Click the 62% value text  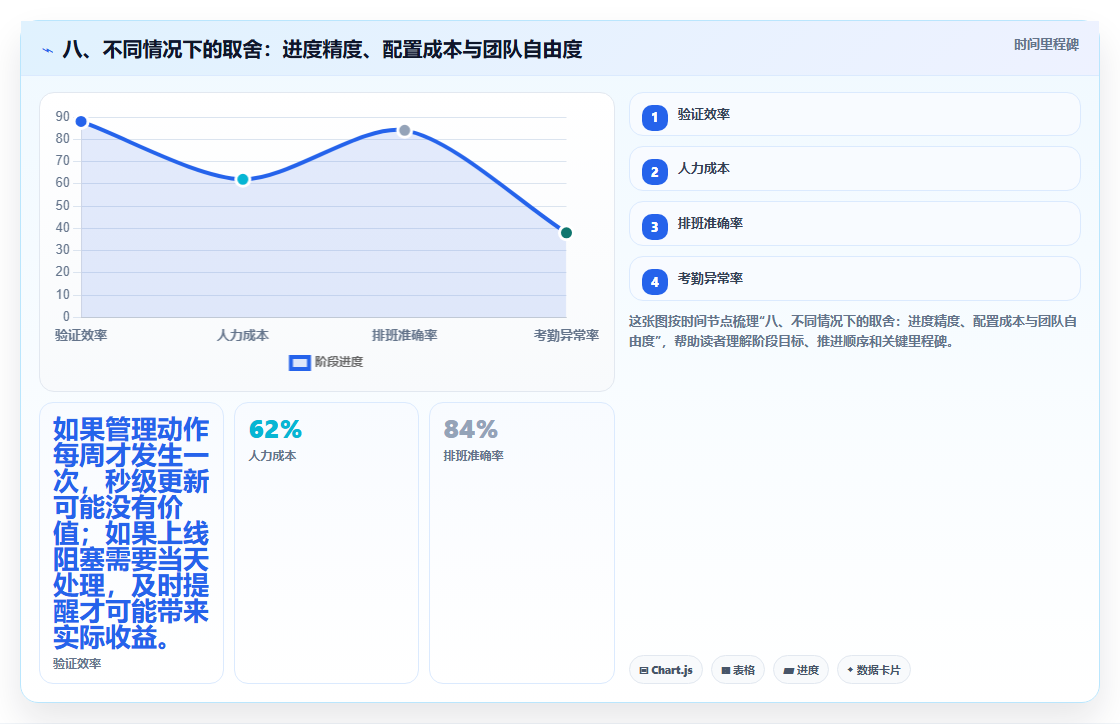point(275,430)
